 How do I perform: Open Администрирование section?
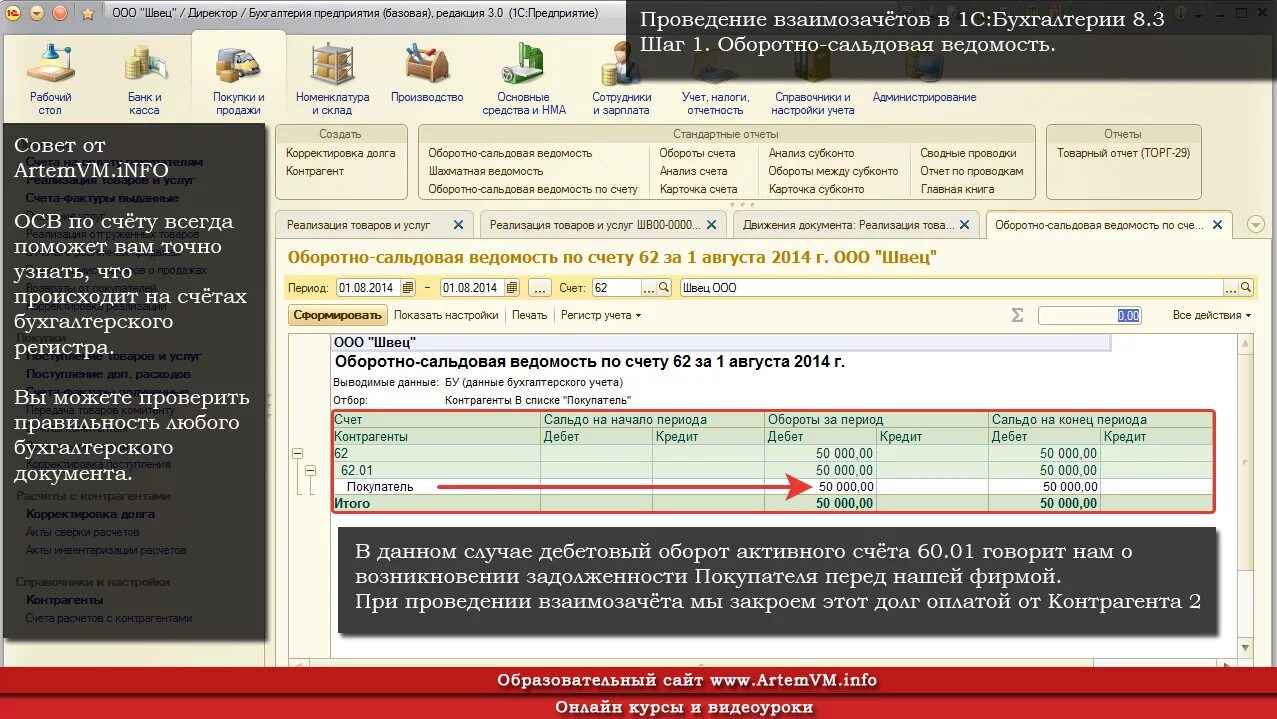click(x=925, y=75)
